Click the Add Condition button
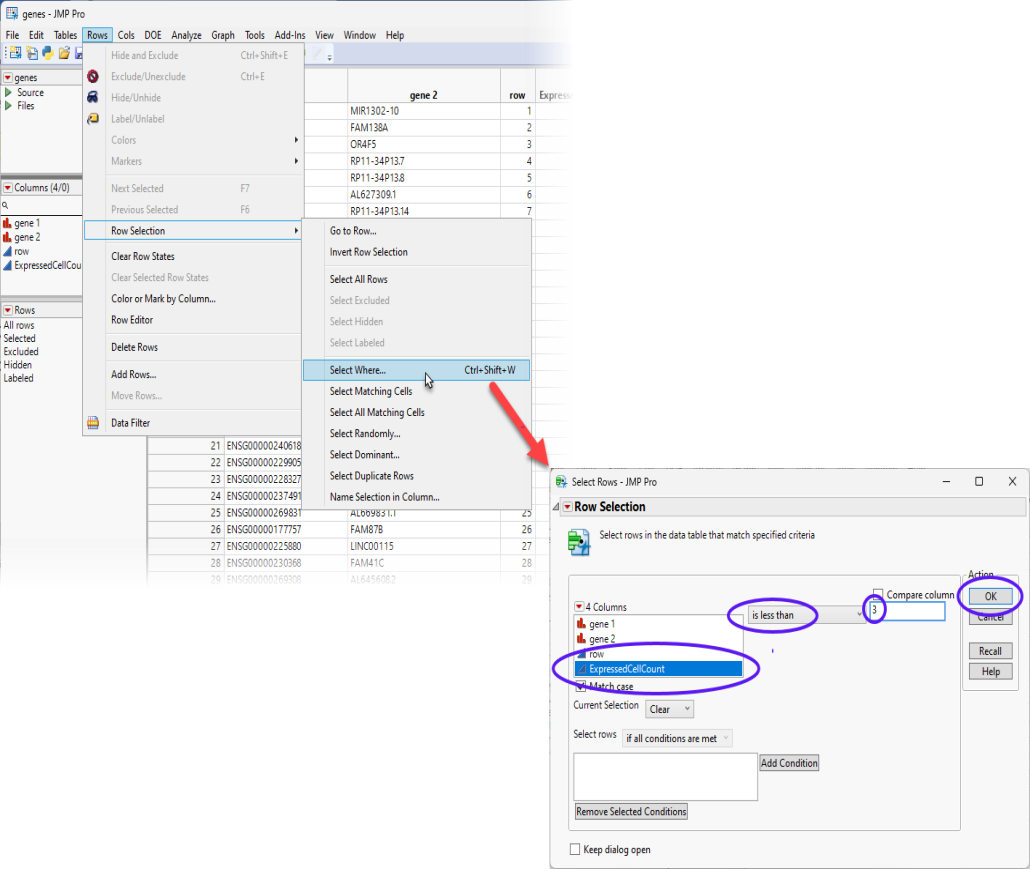The image size is (1030, 869). (789, 763)
